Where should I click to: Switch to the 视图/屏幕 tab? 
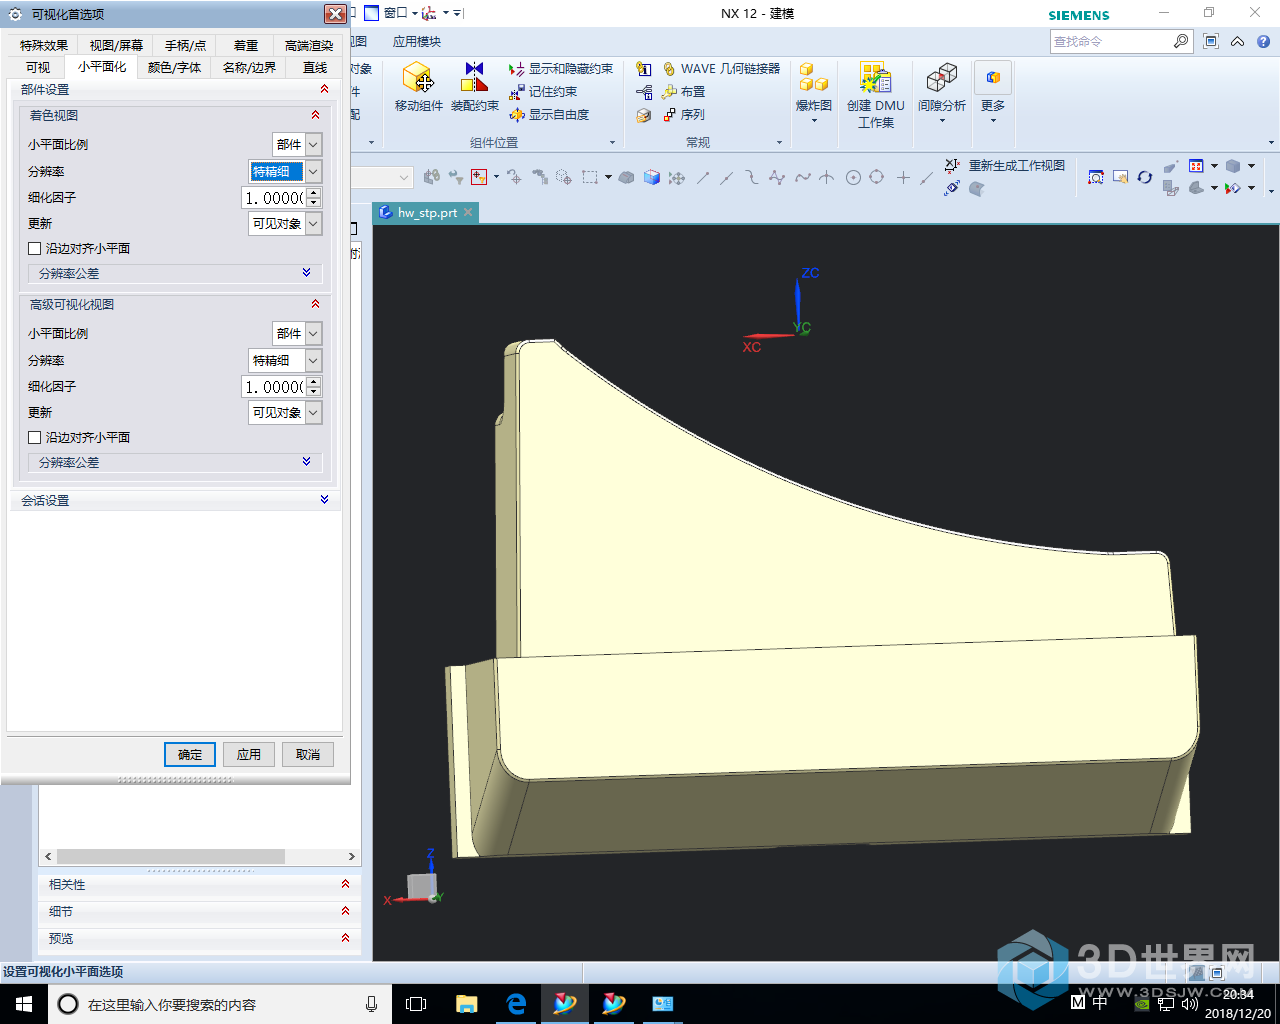[116, 46]
